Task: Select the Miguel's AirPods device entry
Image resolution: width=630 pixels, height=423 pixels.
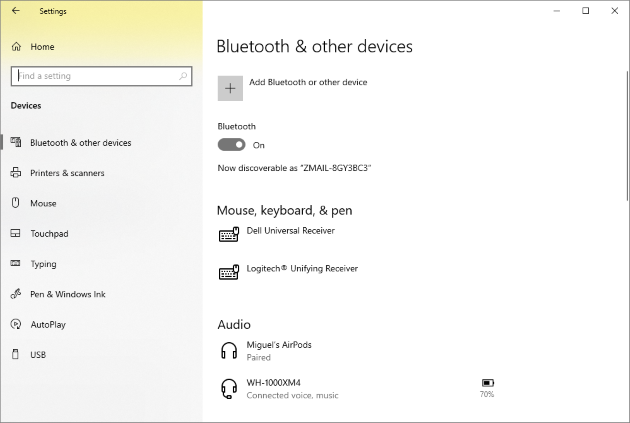Action: coord(279,345)
